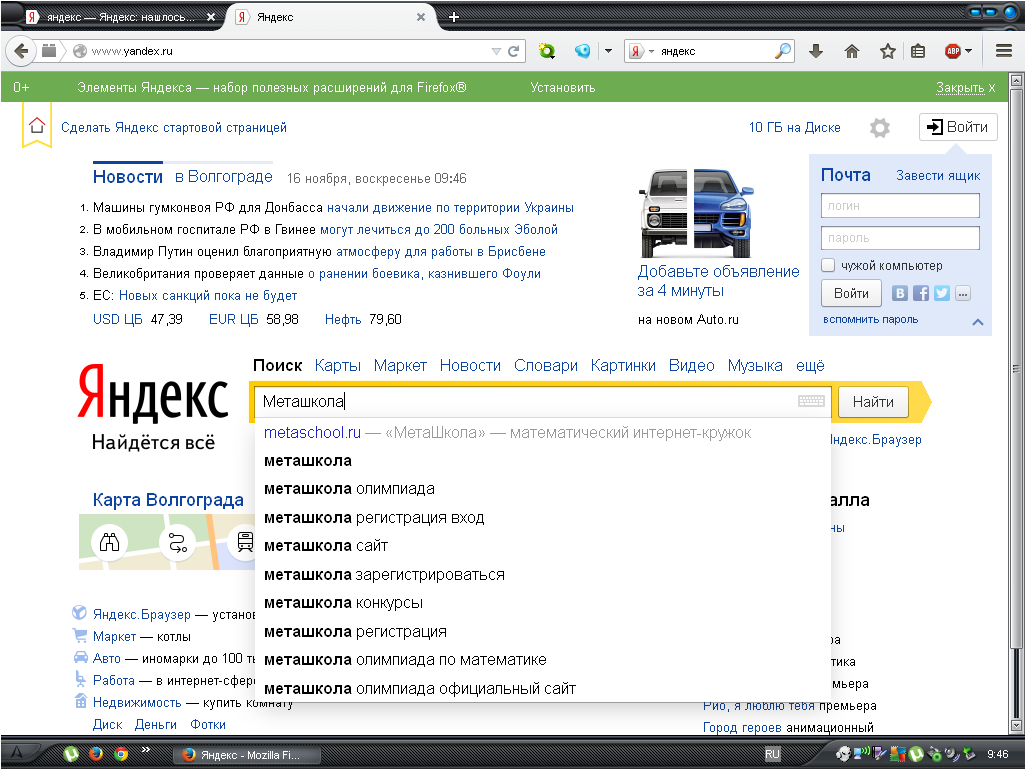This screenshot has width=1026, height=770.
Task: Click the site identity globe icon in address bar
Action: [x=80, y=51]
